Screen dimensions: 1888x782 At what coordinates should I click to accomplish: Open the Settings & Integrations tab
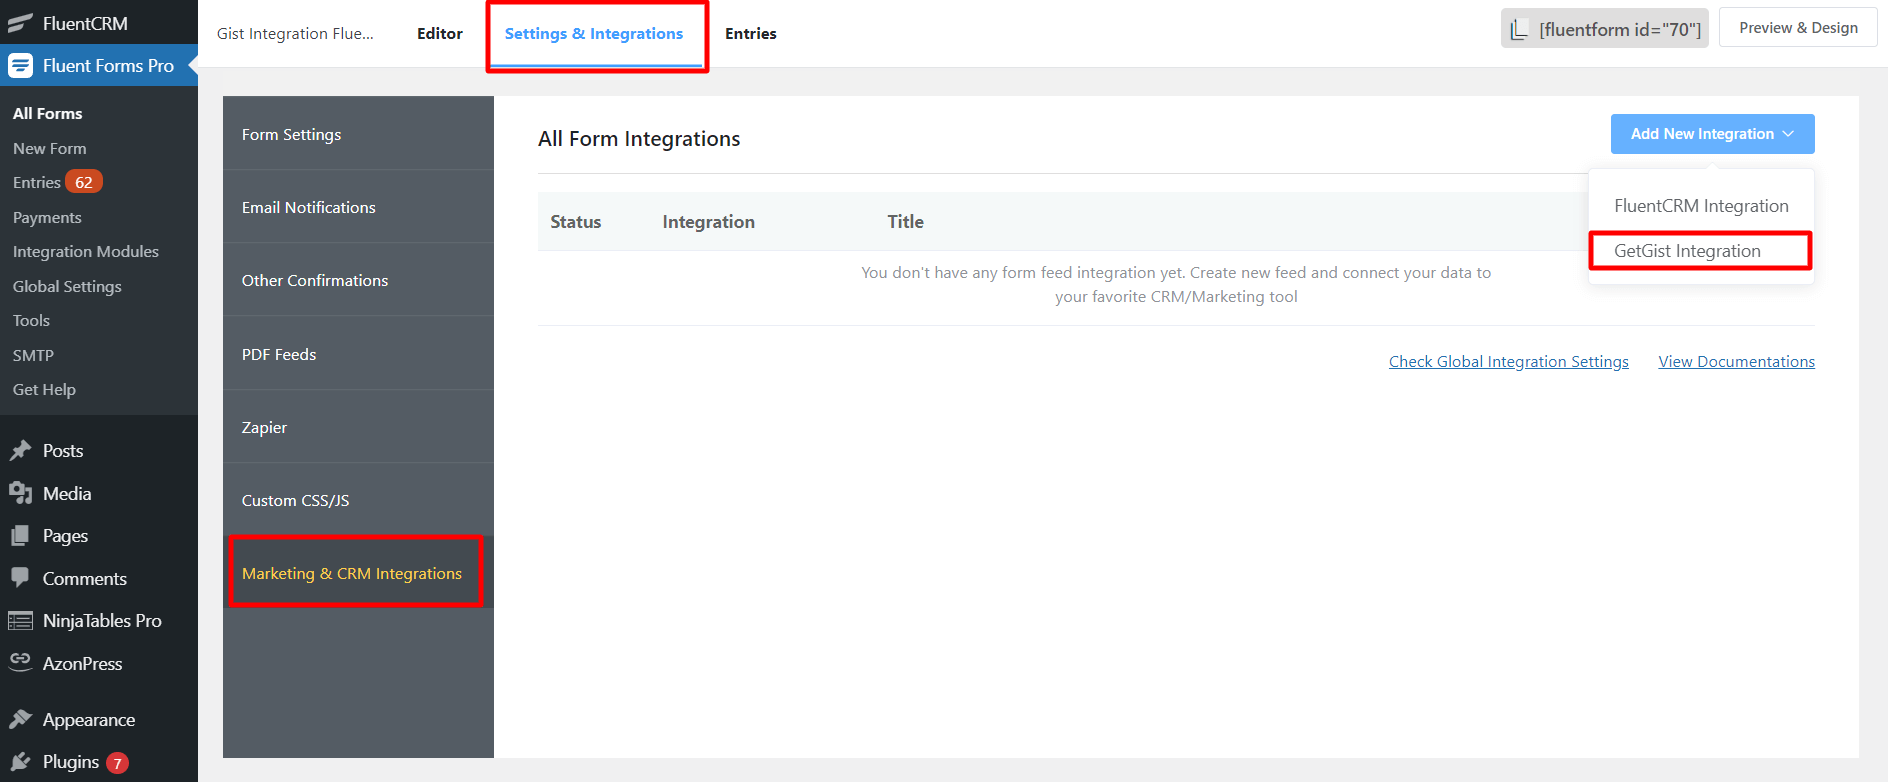(594, 34)
